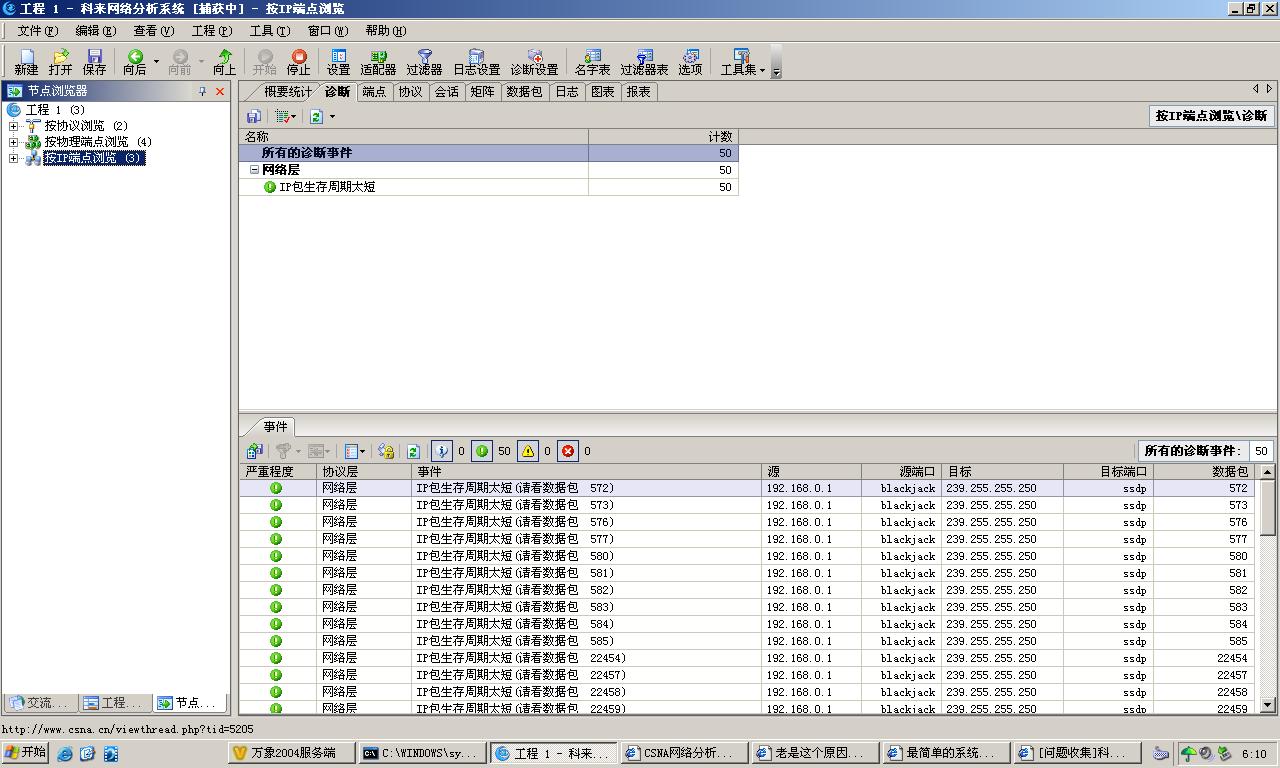The width and height of the screenshot is (1280, 768).
Task: Click the 开始 Start button on taskbar
Action: pyautogui.click(x=26, y=753)
